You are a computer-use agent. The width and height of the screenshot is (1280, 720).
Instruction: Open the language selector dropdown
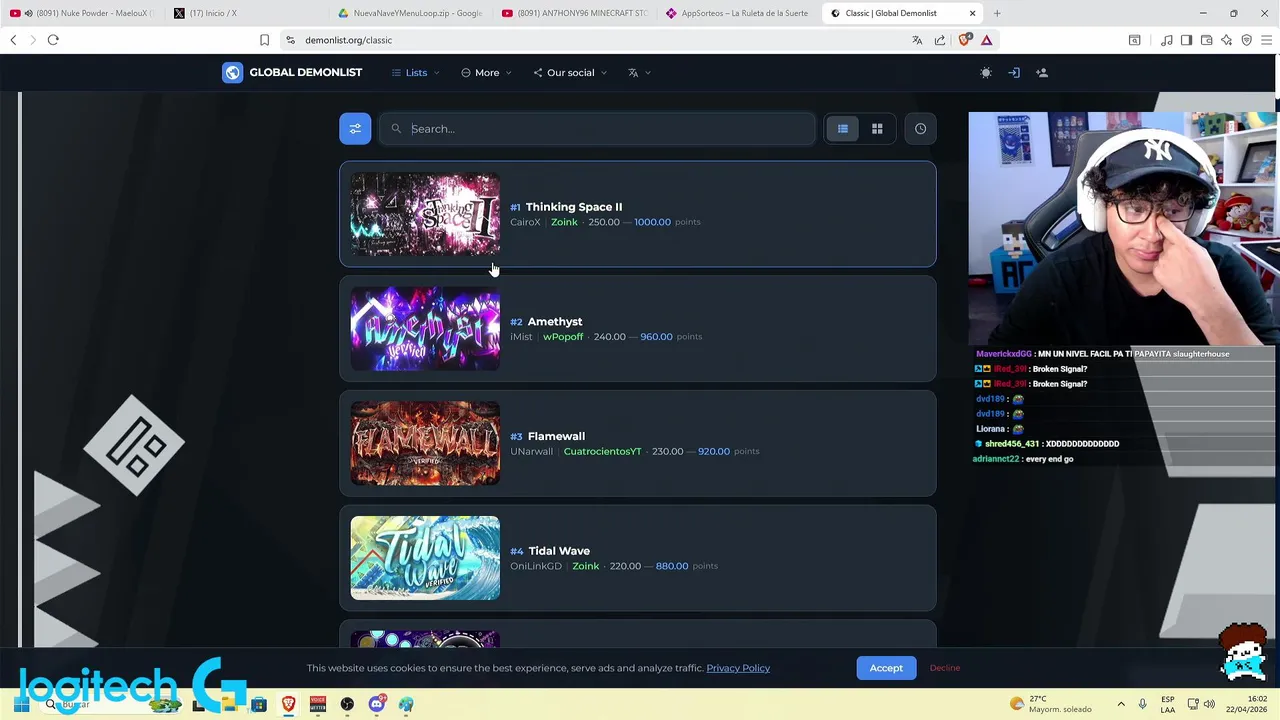[x=639, y=73]
